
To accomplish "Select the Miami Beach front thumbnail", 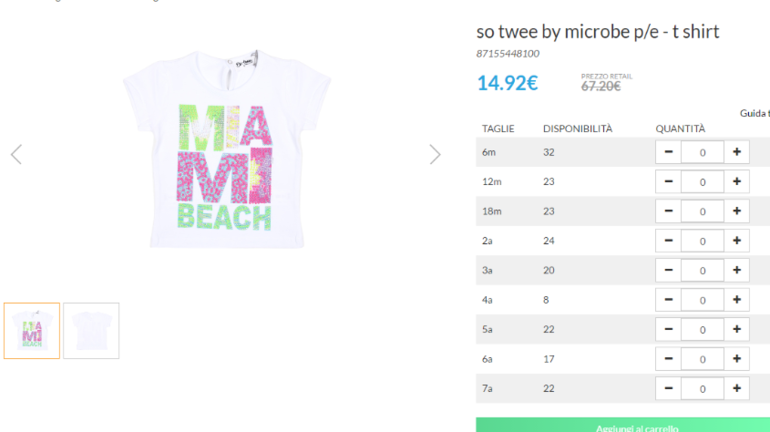I will click(32, 331).
